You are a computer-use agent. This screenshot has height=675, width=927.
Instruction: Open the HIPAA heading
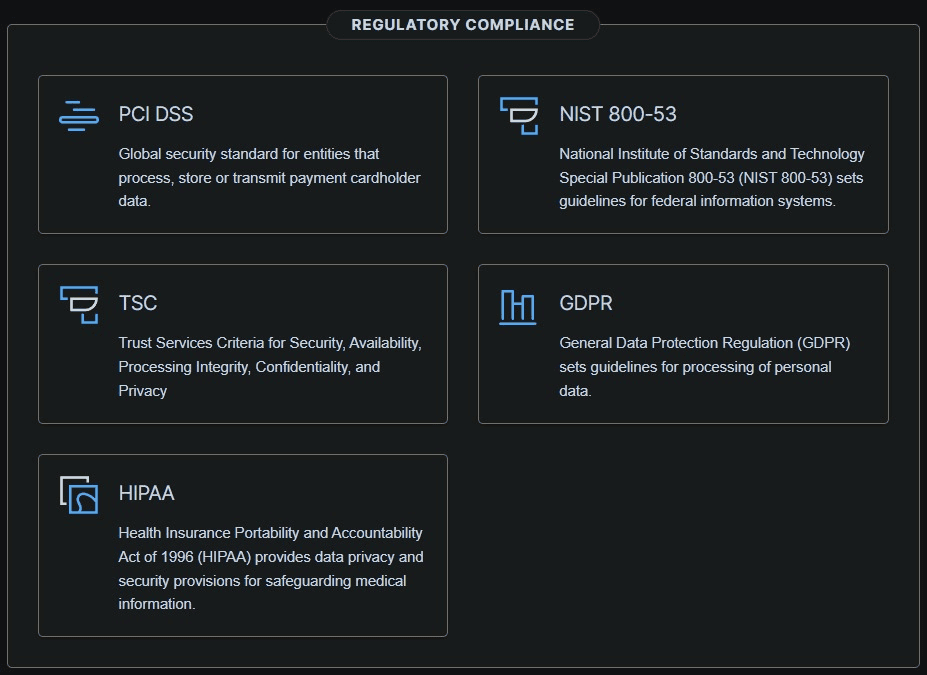147,493
